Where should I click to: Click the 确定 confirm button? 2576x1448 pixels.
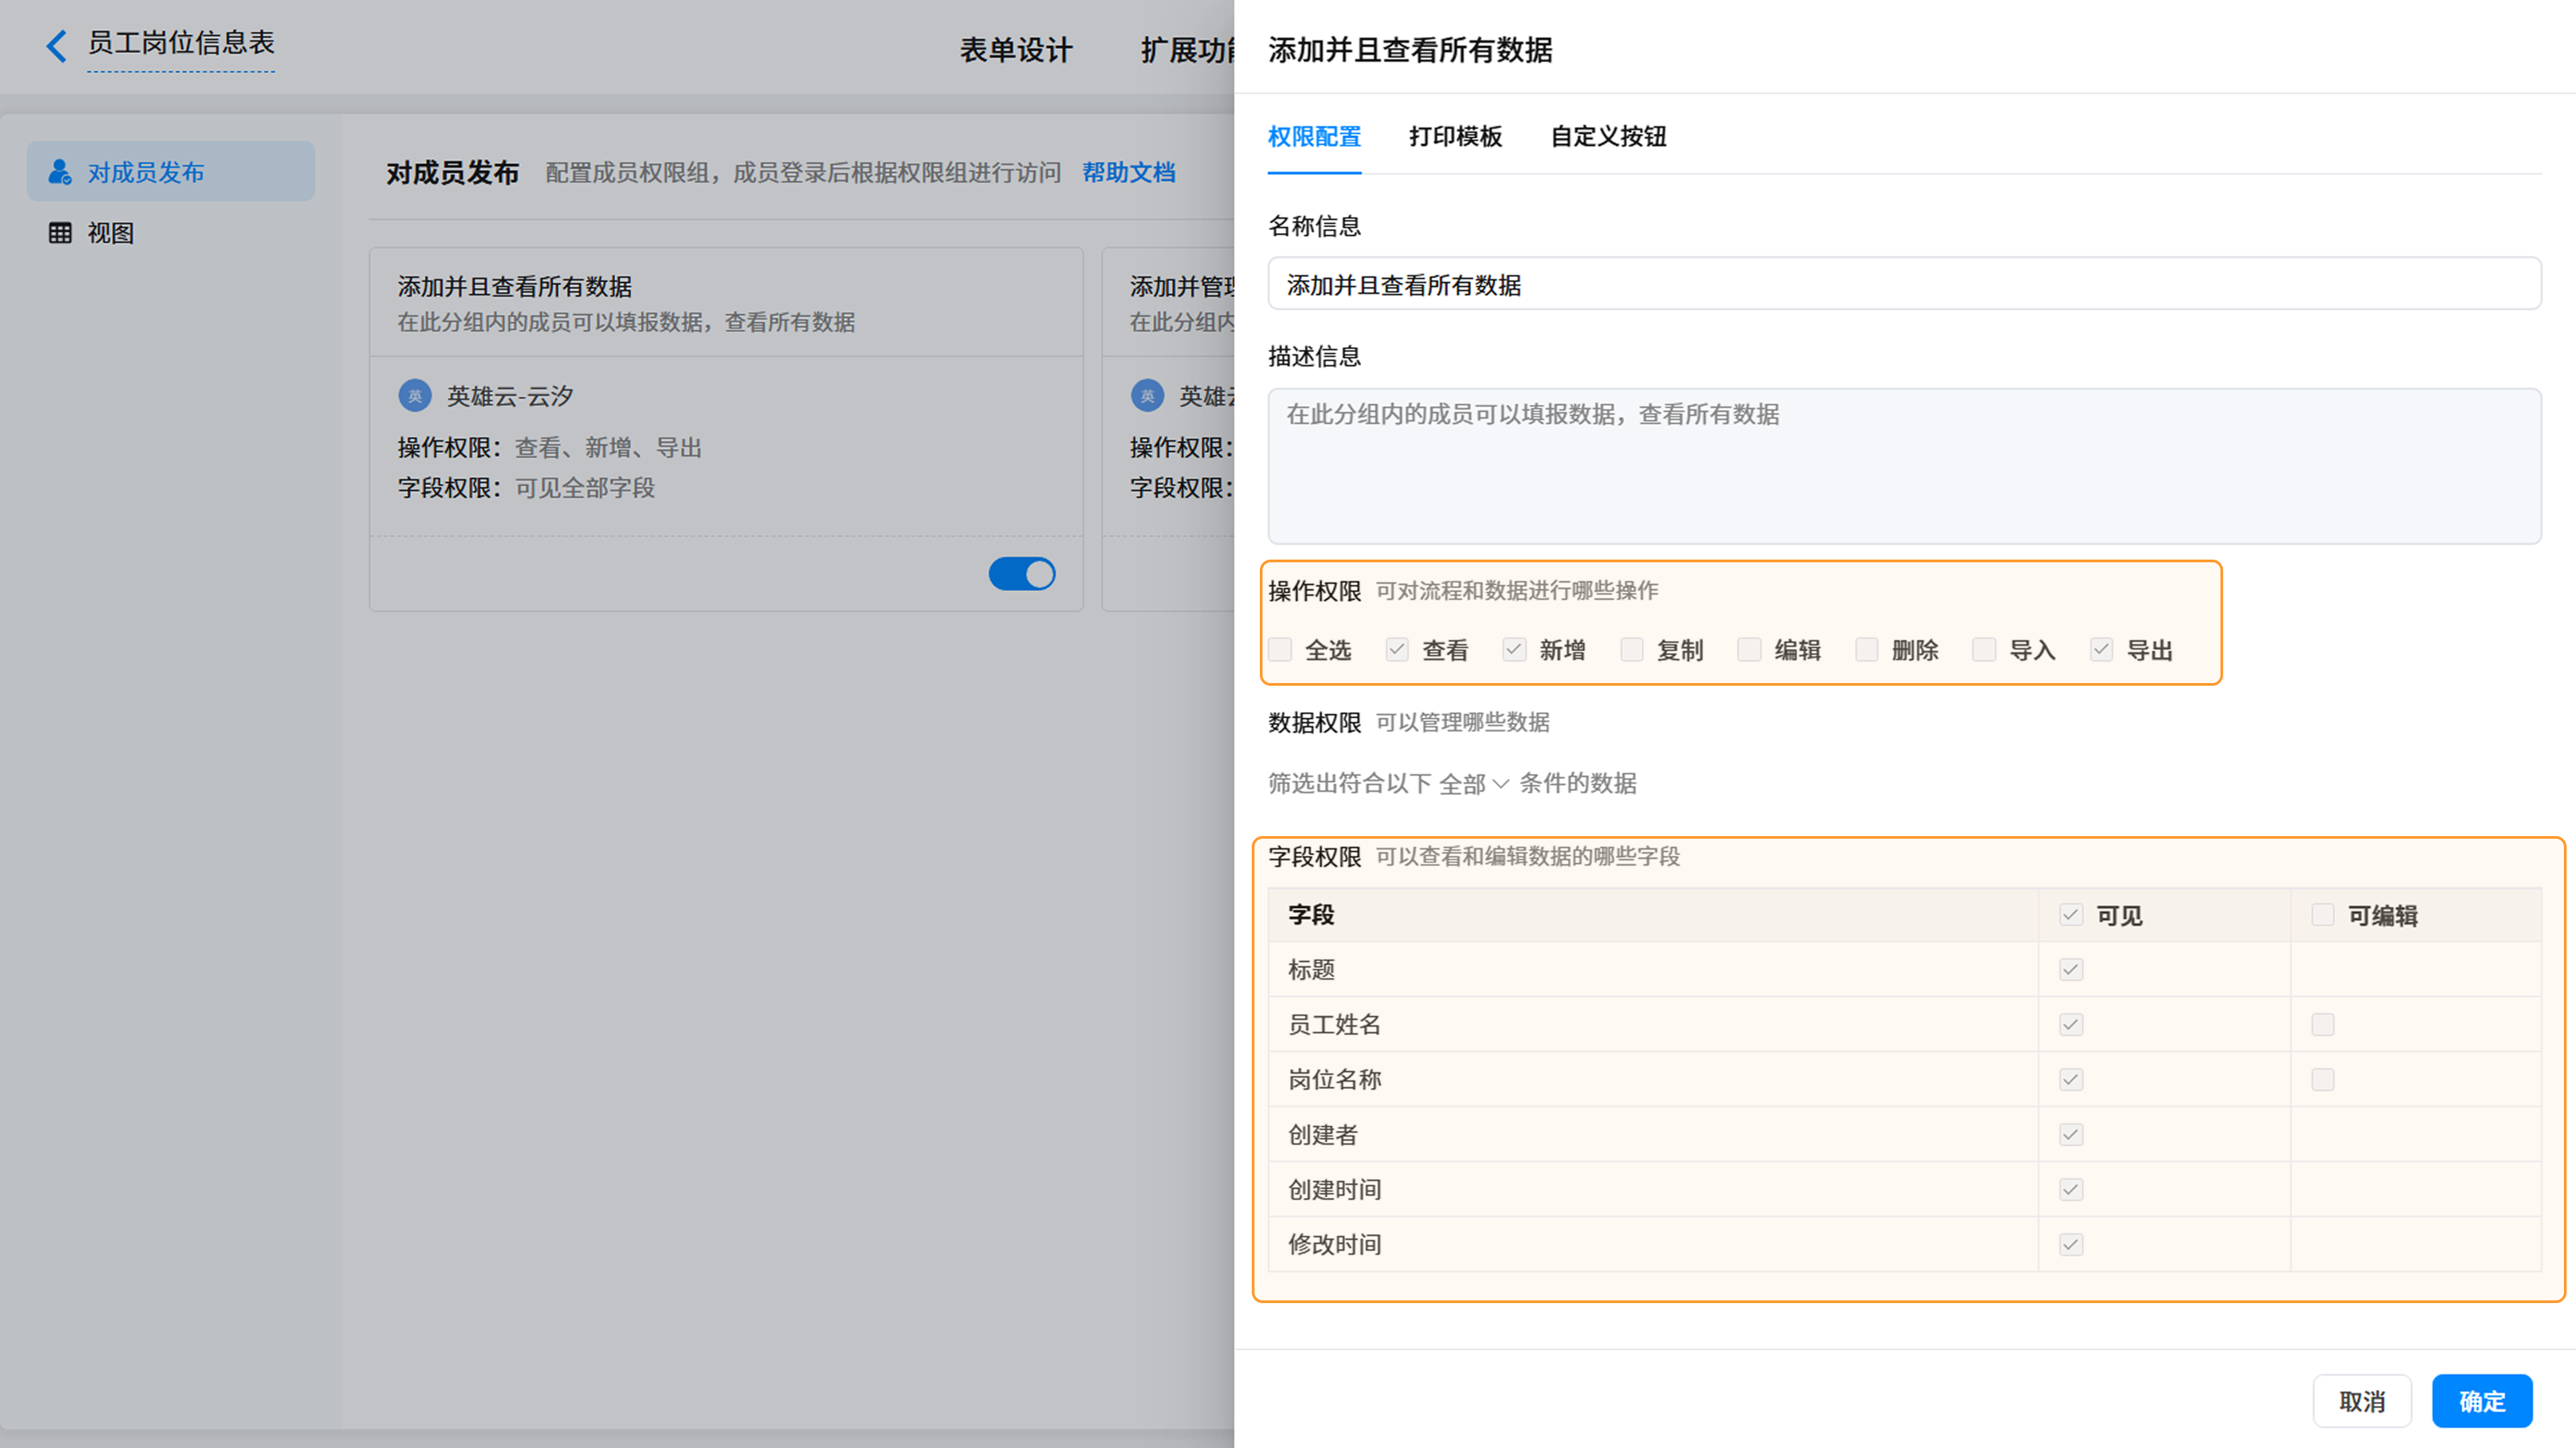pos(2482,1401)
